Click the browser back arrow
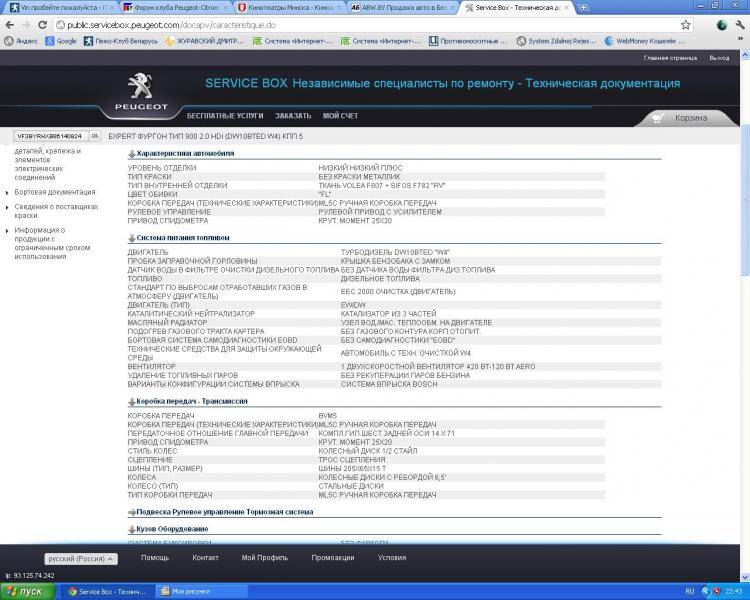The image size is (750, 600). (11, 24)
